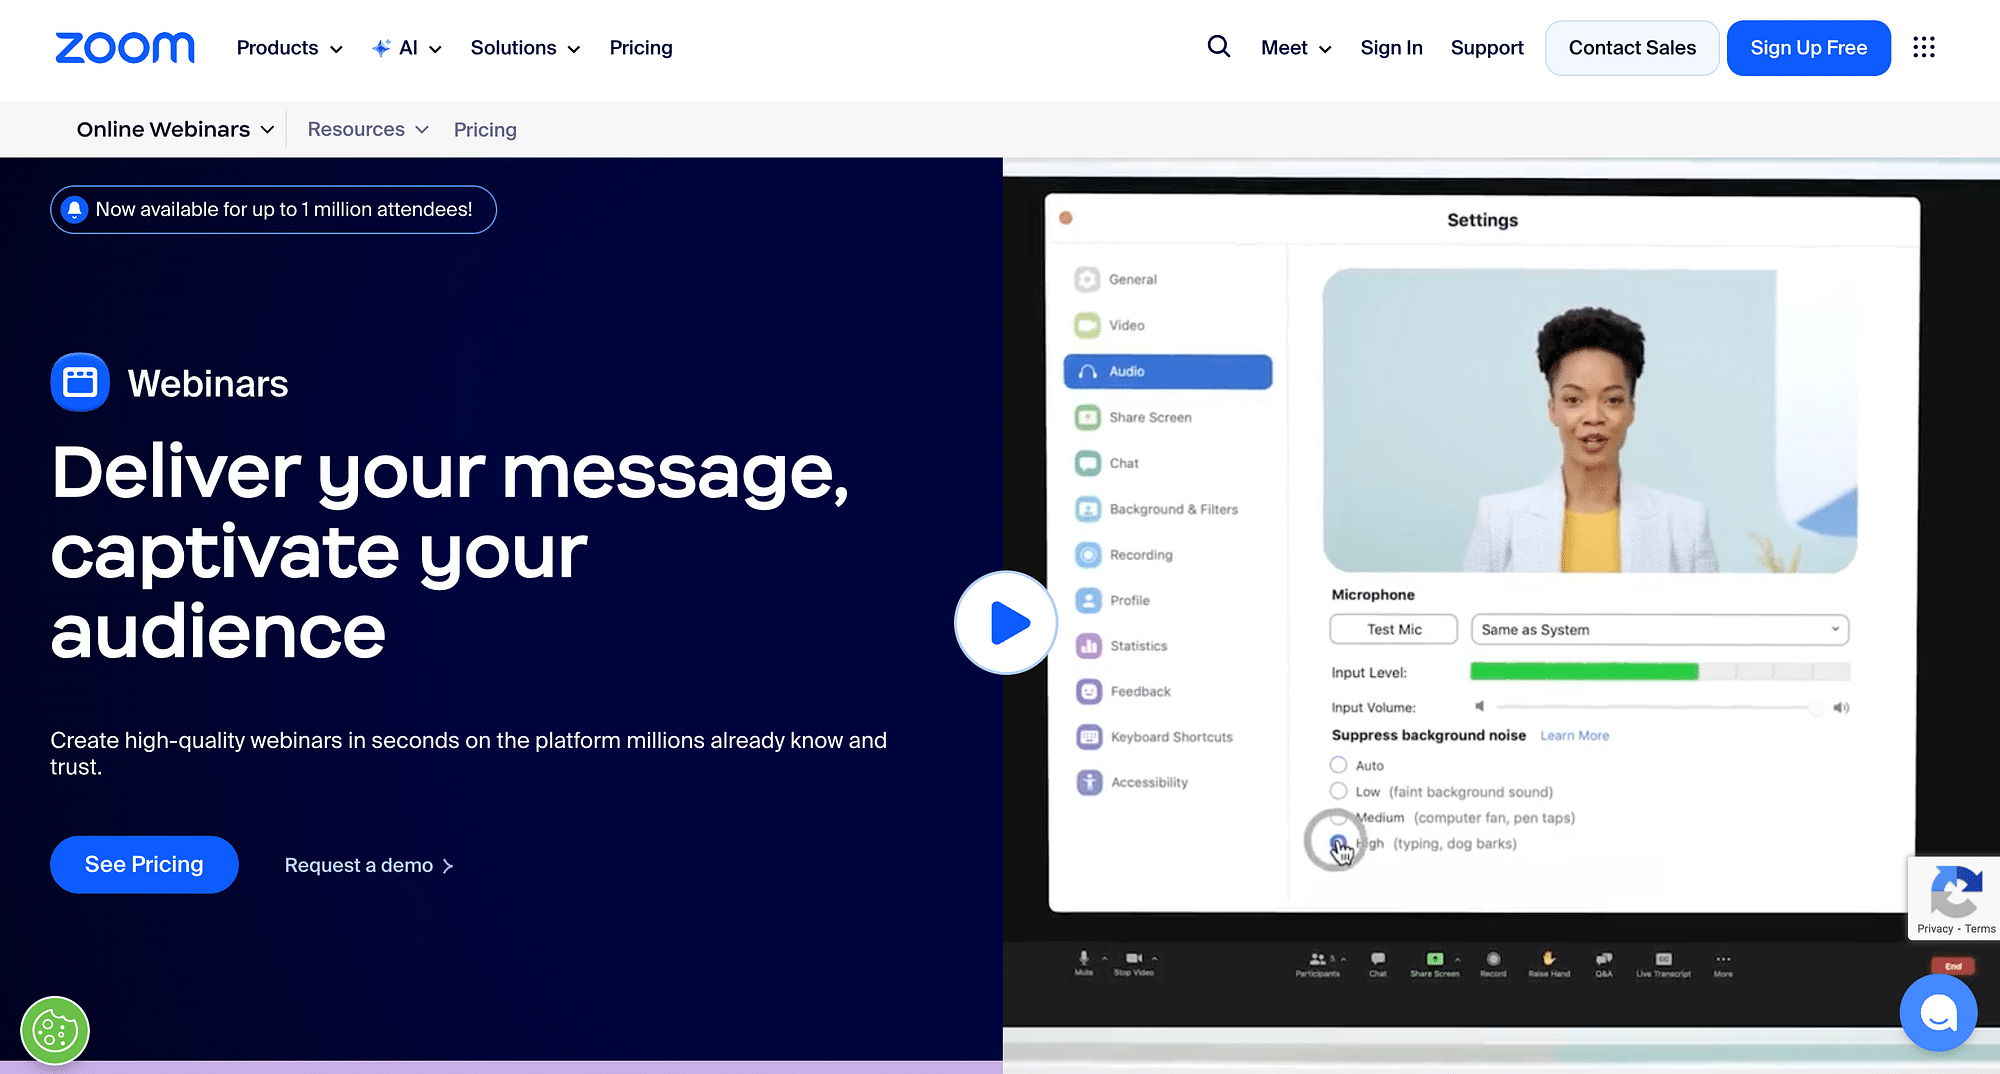Image resolution: width=2000 pixels, height=1074 pixels.
Task: Play the webinar video
Action: [x=1006, y=622]
